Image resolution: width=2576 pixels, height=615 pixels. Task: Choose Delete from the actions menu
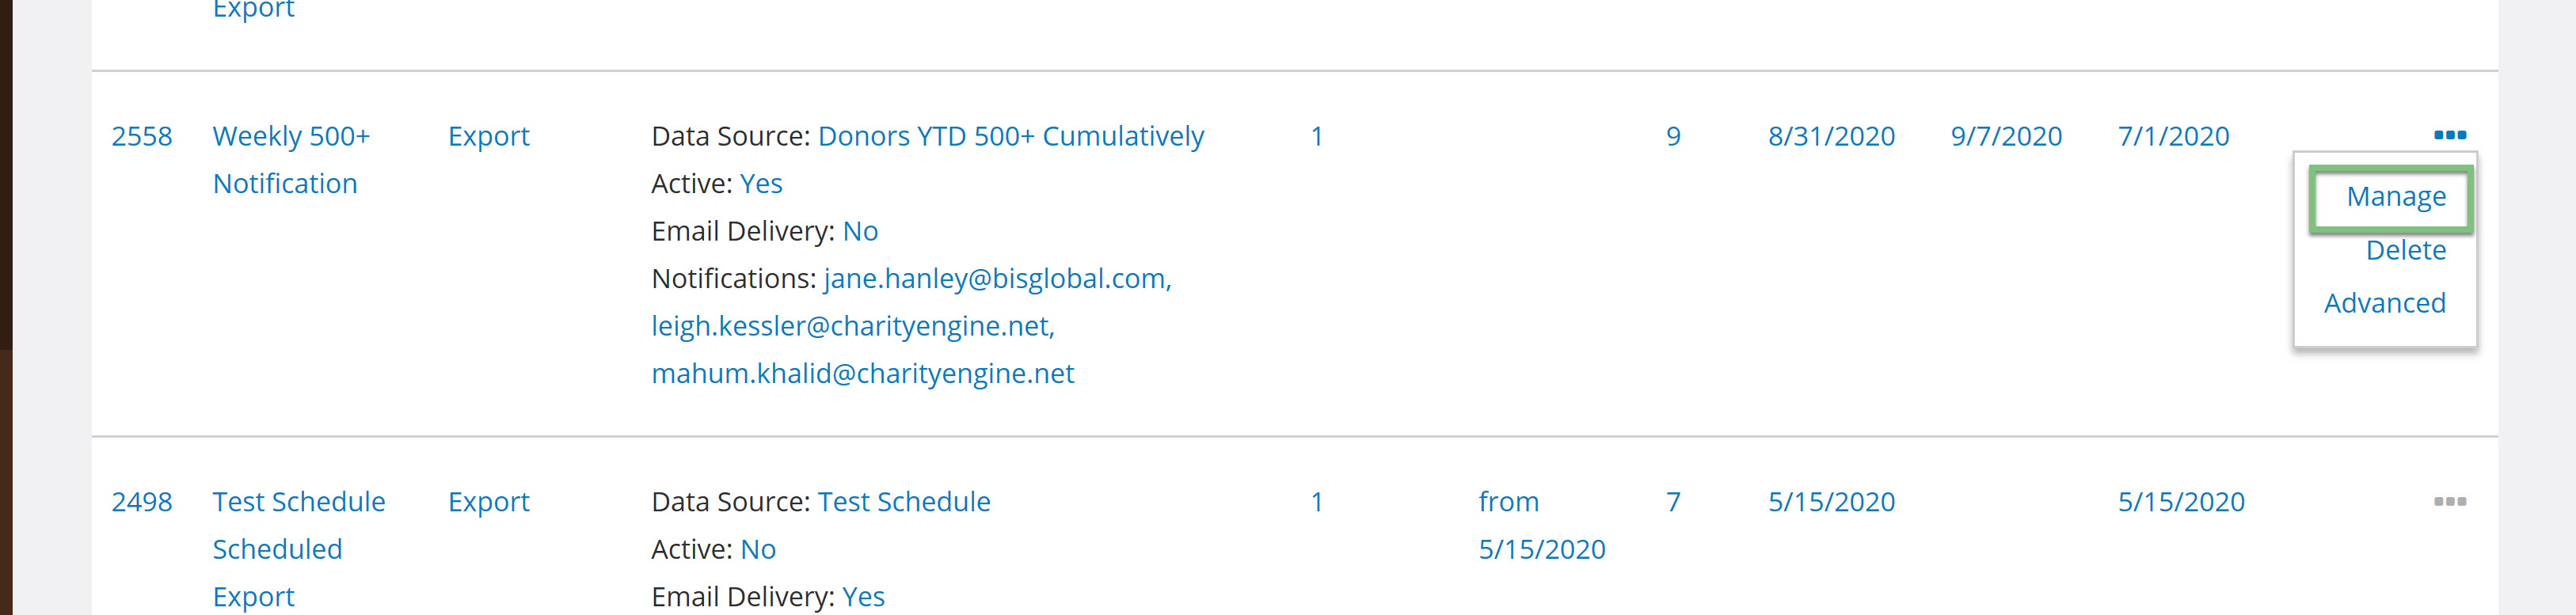coord(2405,250)
